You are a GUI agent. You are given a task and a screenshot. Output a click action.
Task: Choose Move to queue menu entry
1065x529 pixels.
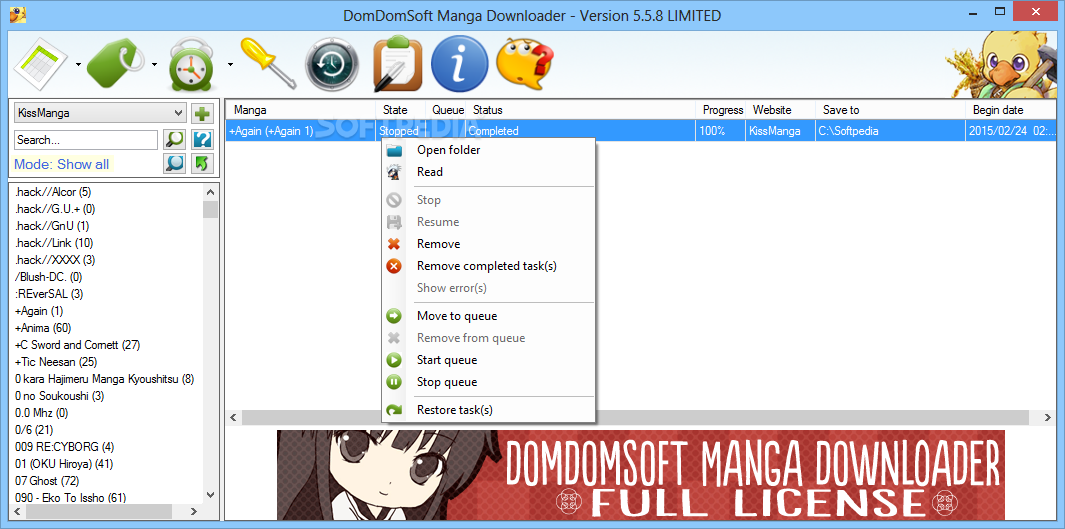coord(488,316)
